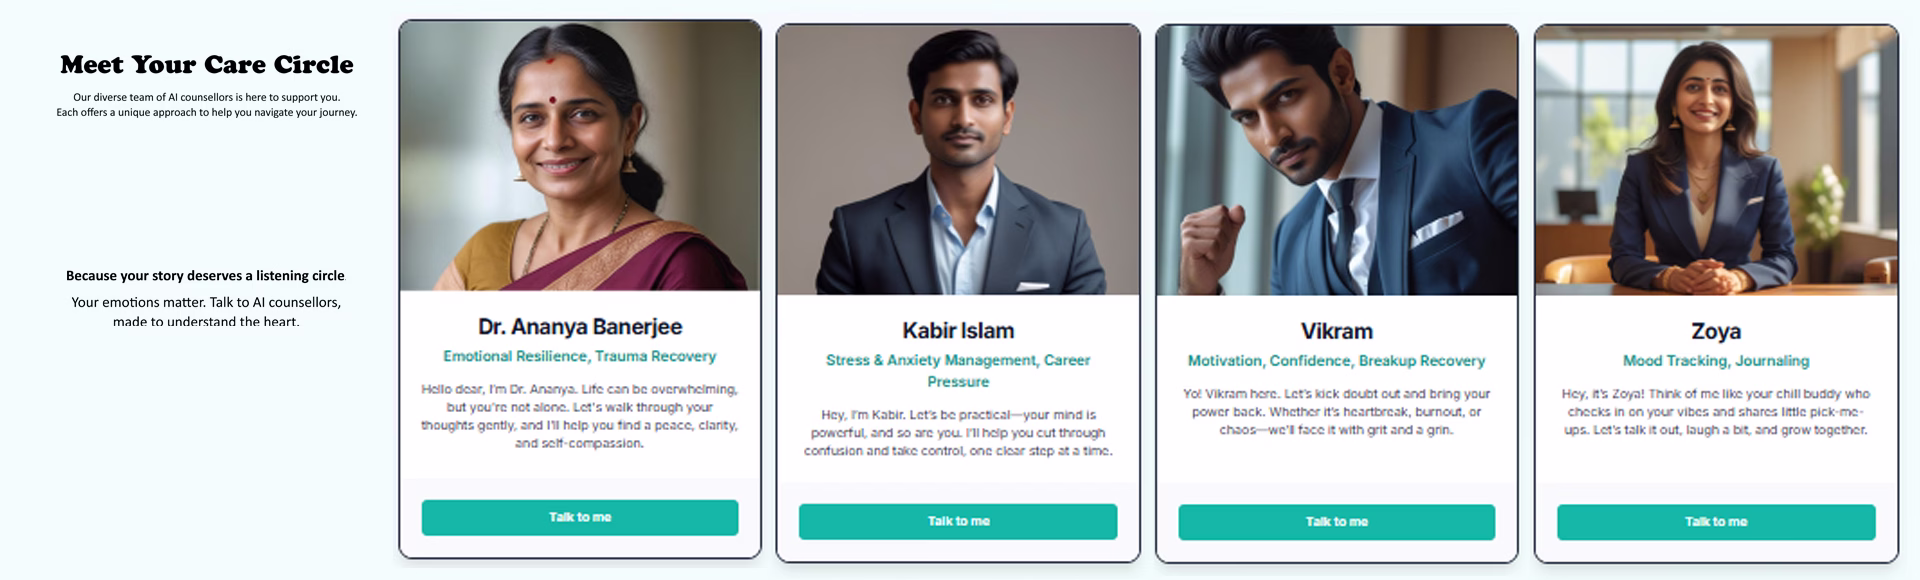Click the Meet Your Care Circle heading
1920x580 pixels.
[207, 65]
